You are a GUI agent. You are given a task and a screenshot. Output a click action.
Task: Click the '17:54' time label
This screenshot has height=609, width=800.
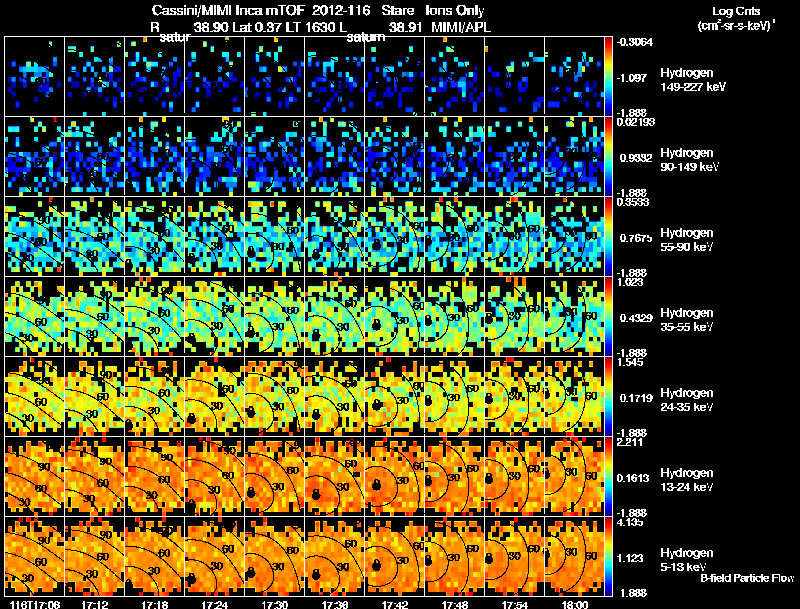click(515, 604)
